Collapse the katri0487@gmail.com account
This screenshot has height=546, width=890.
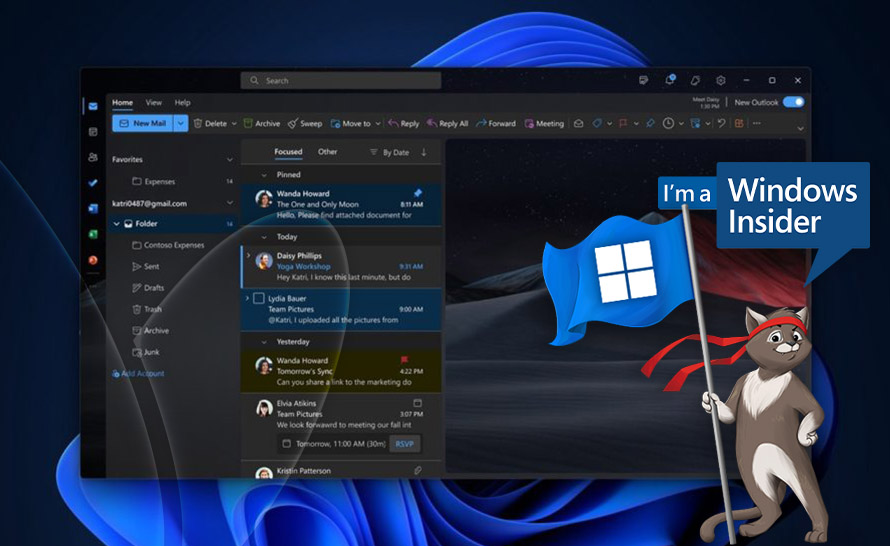click(229, 203)
